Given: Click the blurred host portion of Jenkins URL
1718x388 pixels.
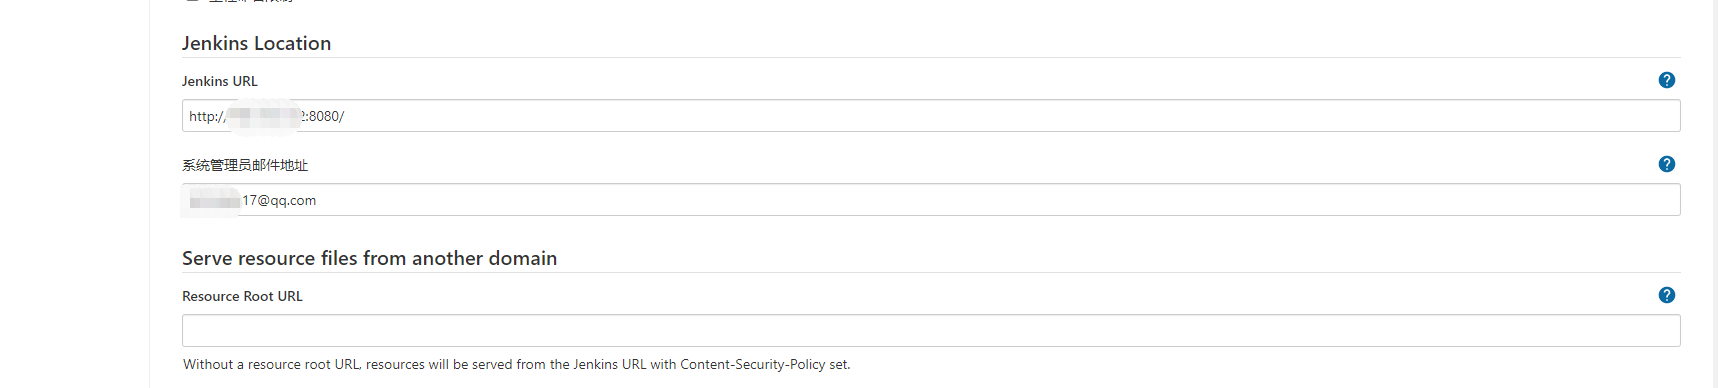Looking at the screenshot, I should [264, 116].
